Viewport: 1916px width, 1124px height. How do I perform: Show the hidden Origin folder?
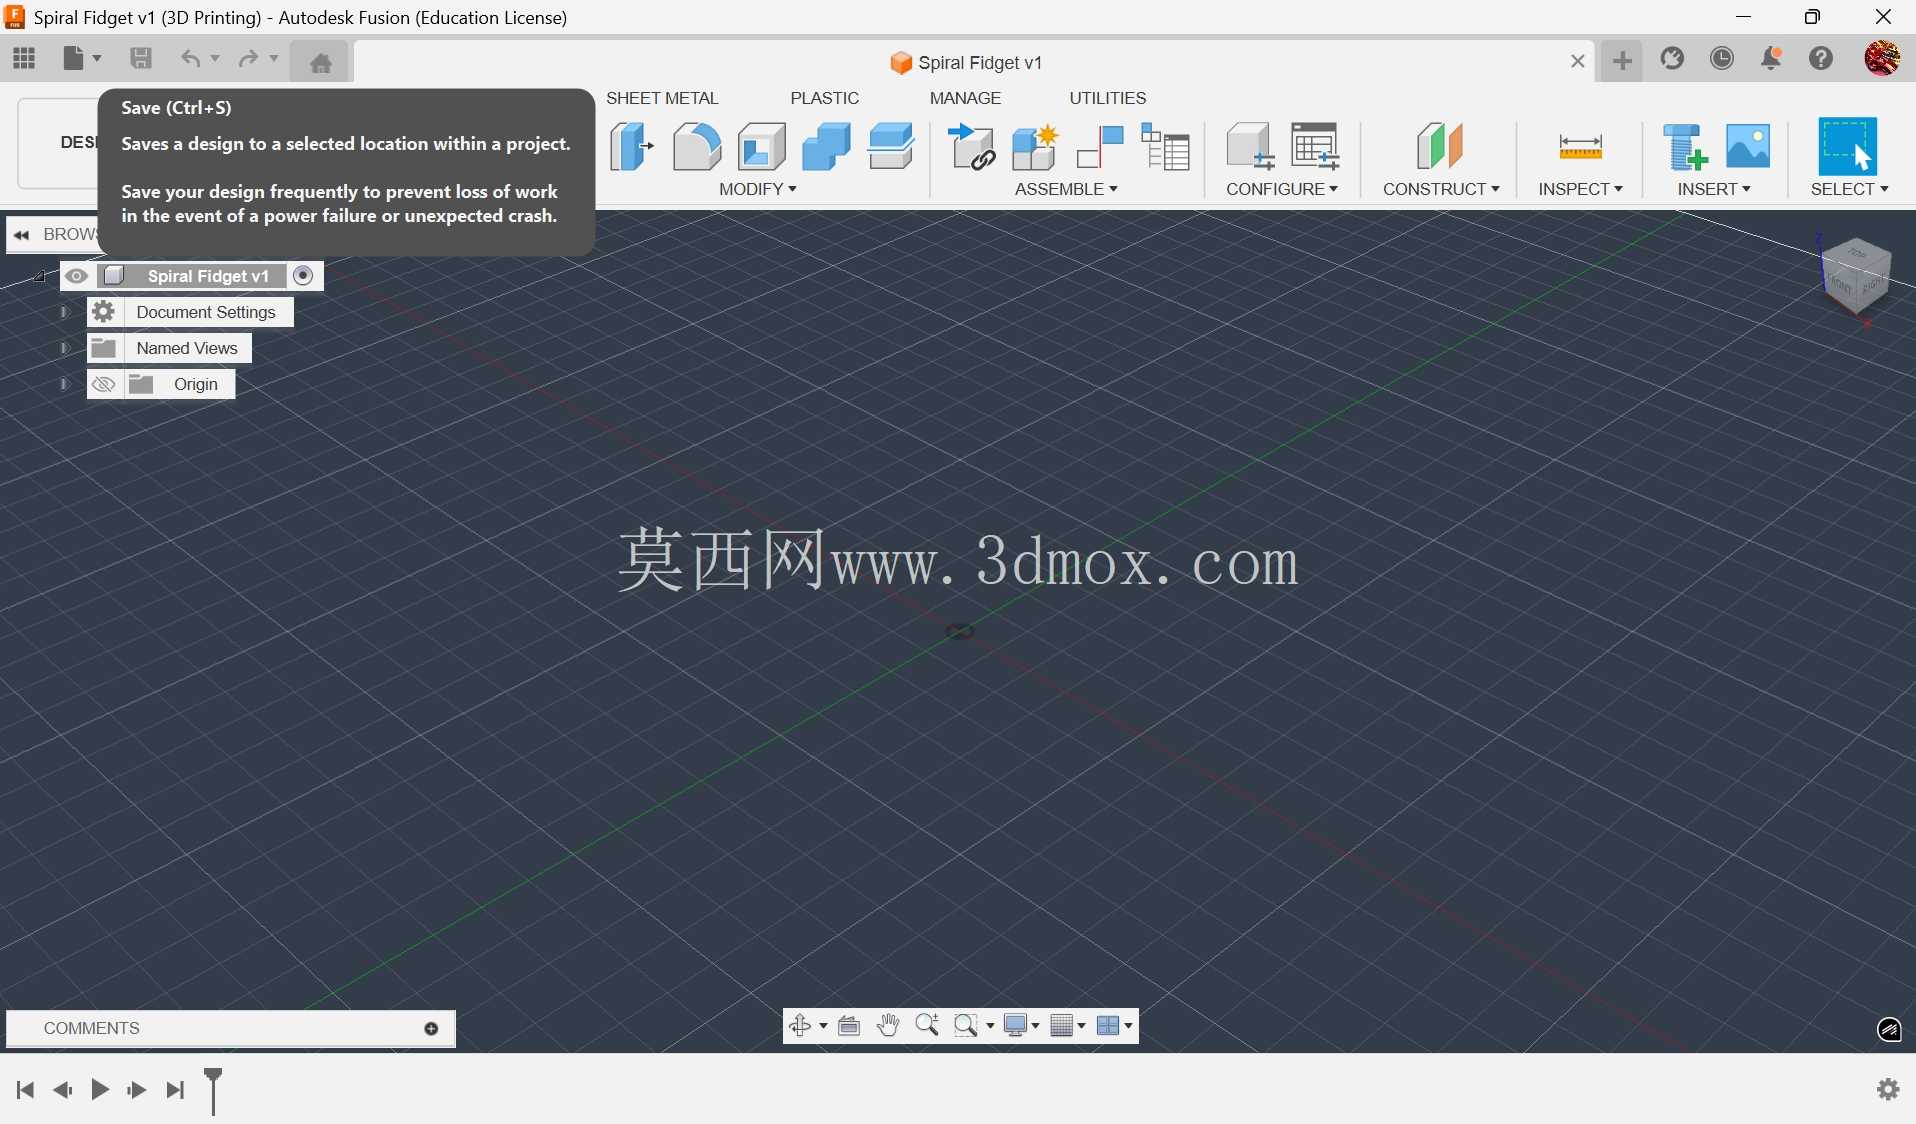[103, 385]
